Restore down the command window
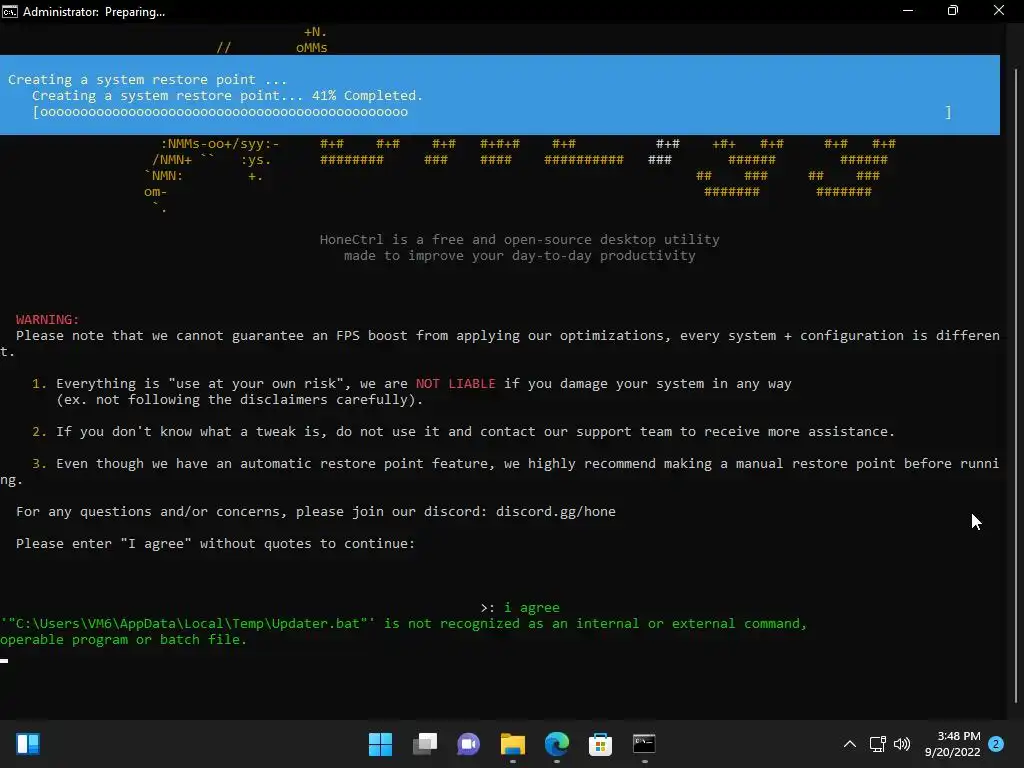Image resolution: width=1024 pixels, height=768 pixels. click(953, 11)
